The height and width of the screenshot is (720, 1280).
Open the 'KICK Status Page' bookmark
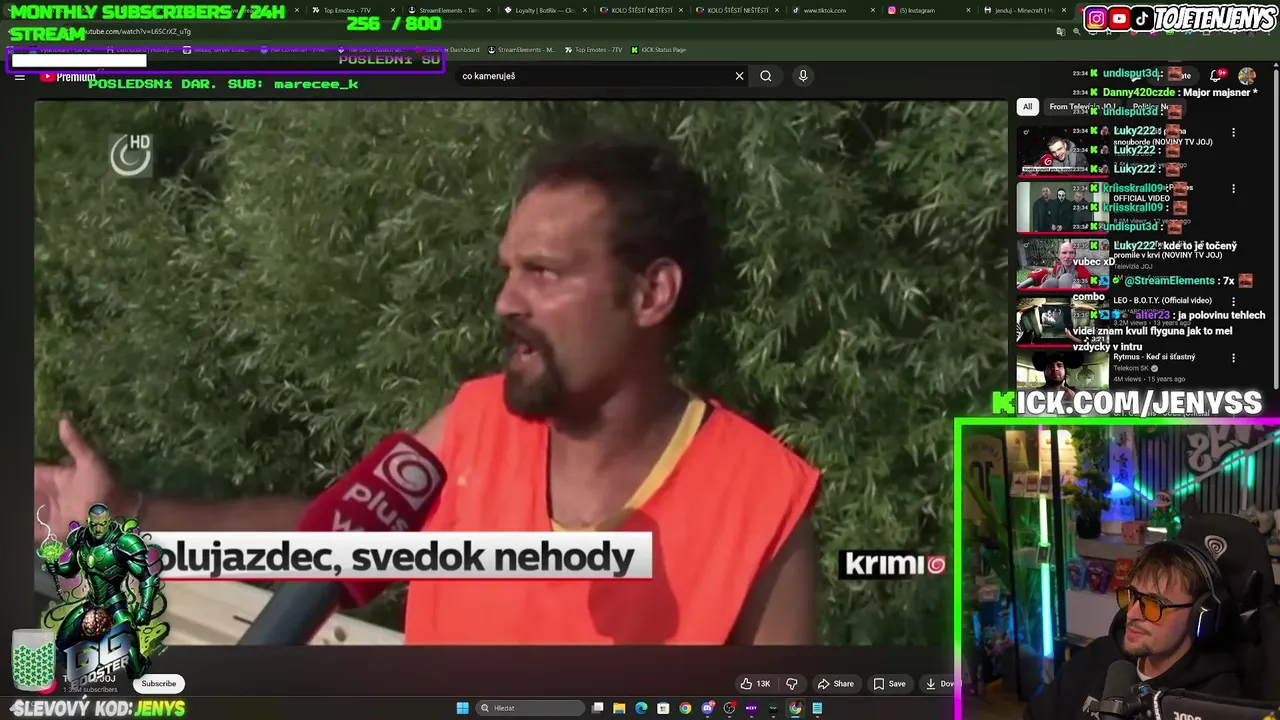coord(657,50)
